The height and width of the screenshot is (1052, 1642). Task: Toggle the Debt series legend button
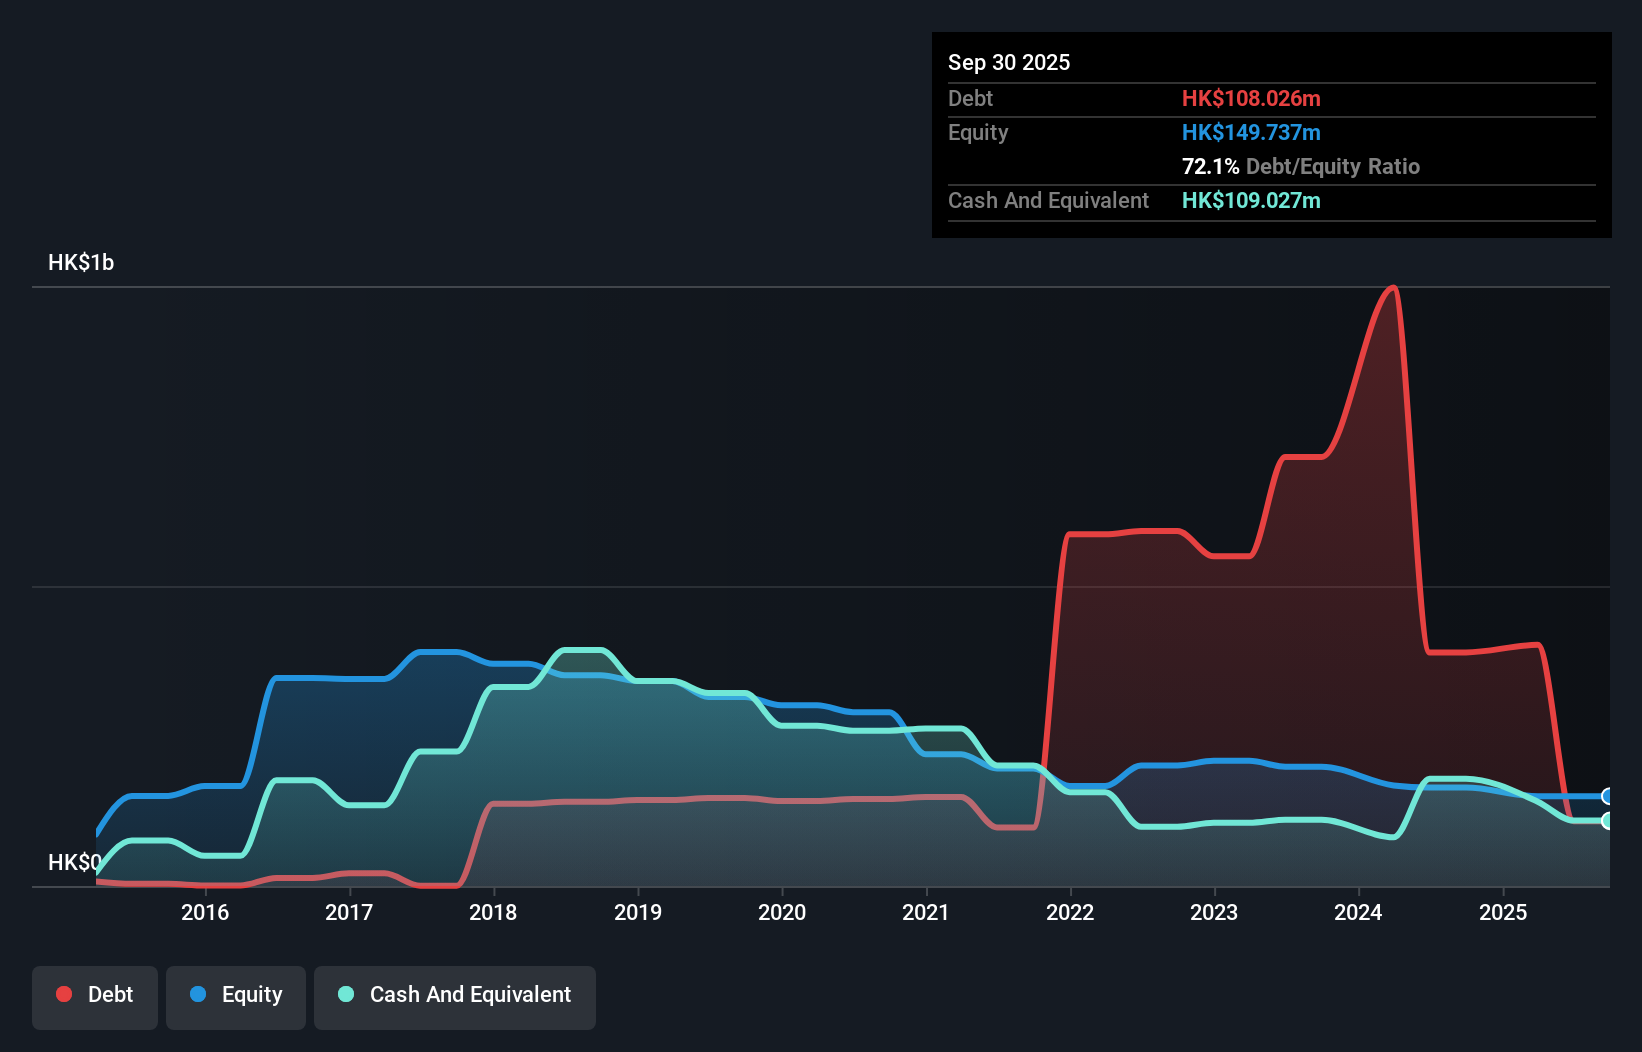click(x=95, y=997)
